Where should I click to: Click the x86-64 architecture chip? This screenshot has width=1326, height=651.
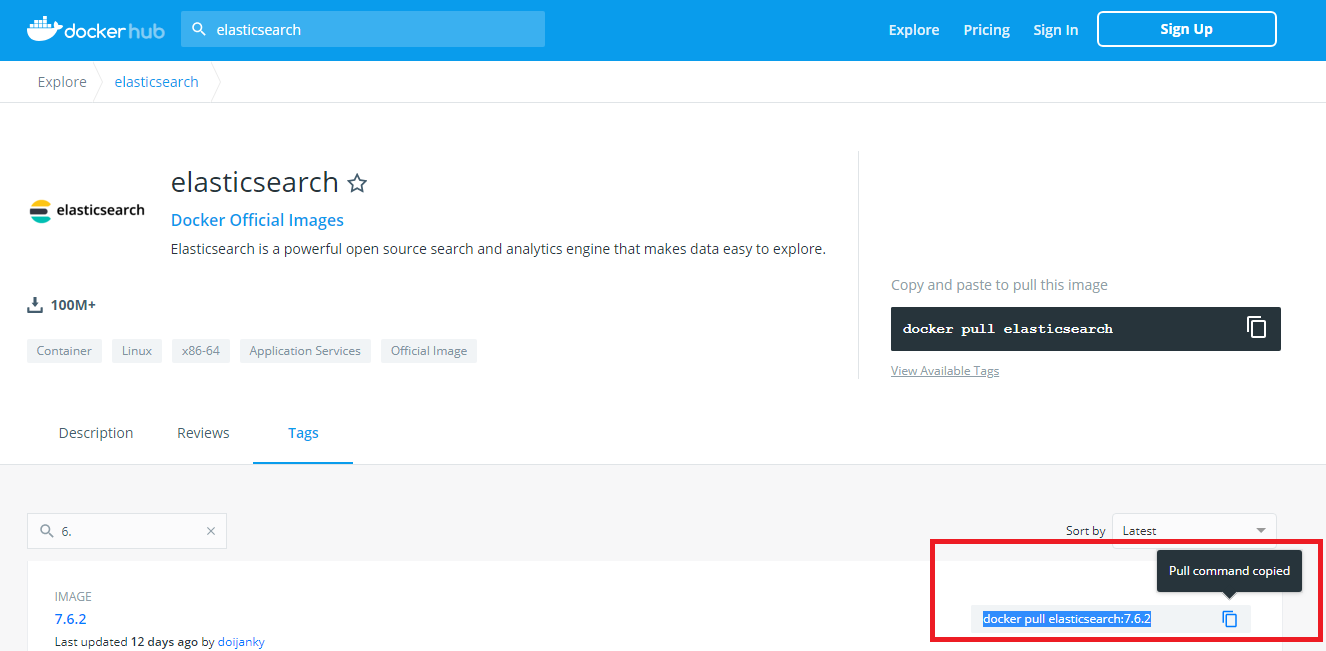(201, 351)
